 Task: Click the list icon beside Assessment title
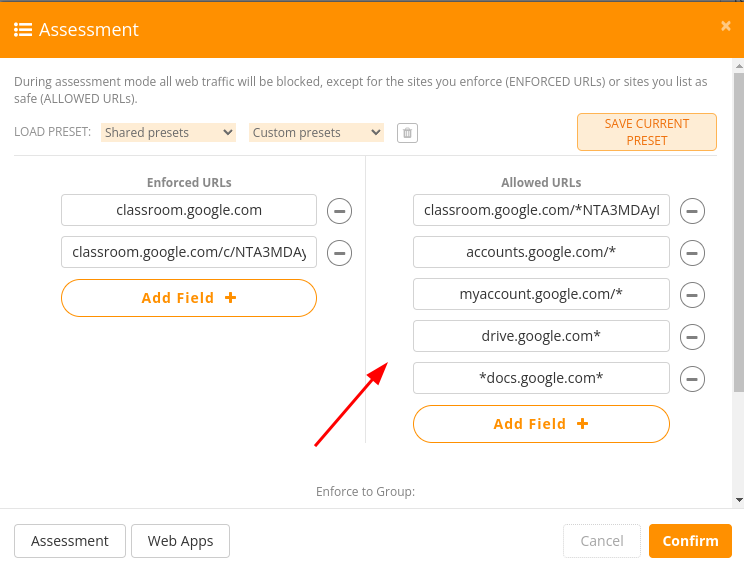(x=23, y=29)
